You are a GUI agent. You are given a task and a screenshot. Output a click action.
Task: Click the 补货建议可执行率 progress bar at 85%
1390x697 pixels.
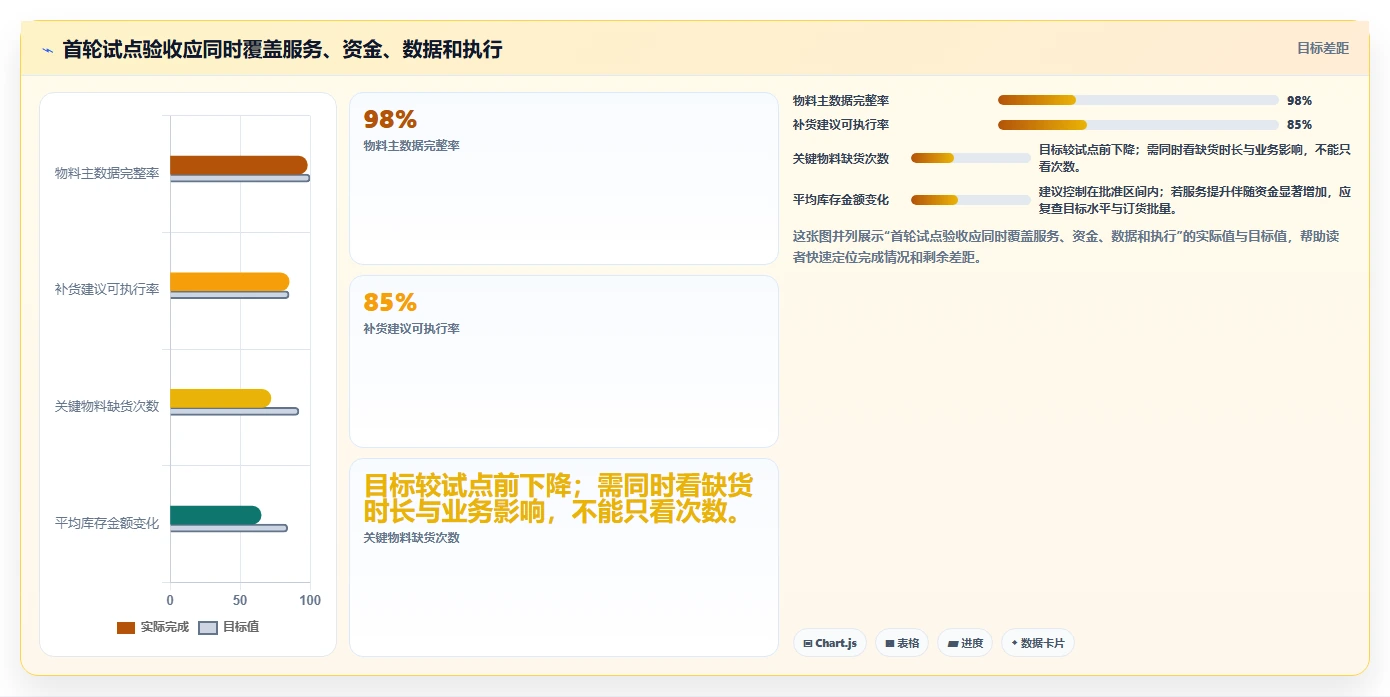(1138, 125)
